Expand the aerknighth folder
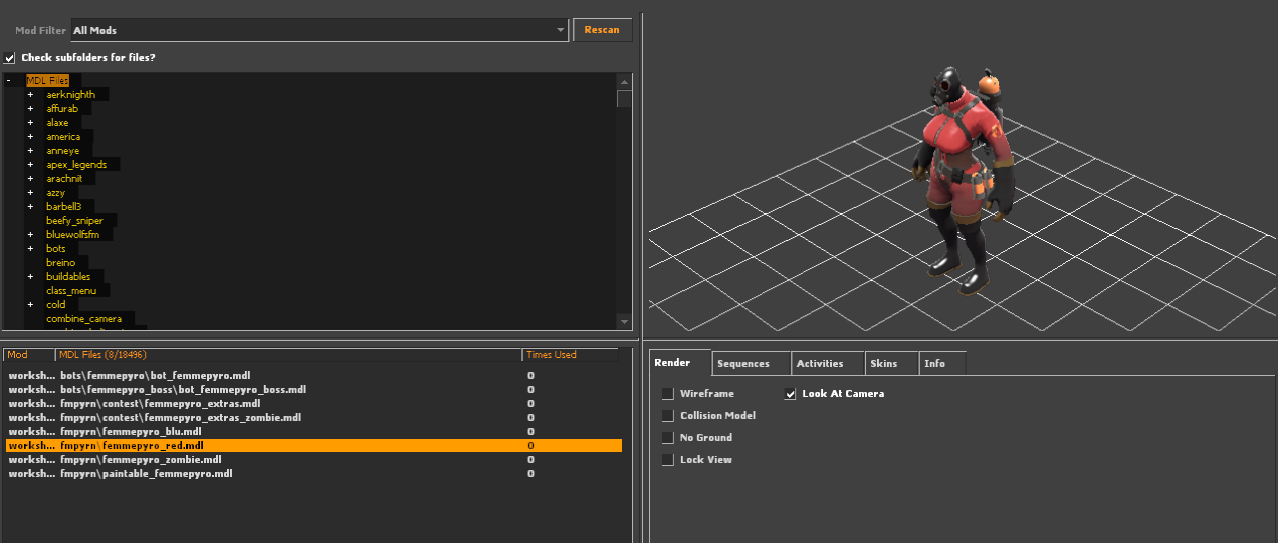1278x543 pixels. (x=30, y=94)
